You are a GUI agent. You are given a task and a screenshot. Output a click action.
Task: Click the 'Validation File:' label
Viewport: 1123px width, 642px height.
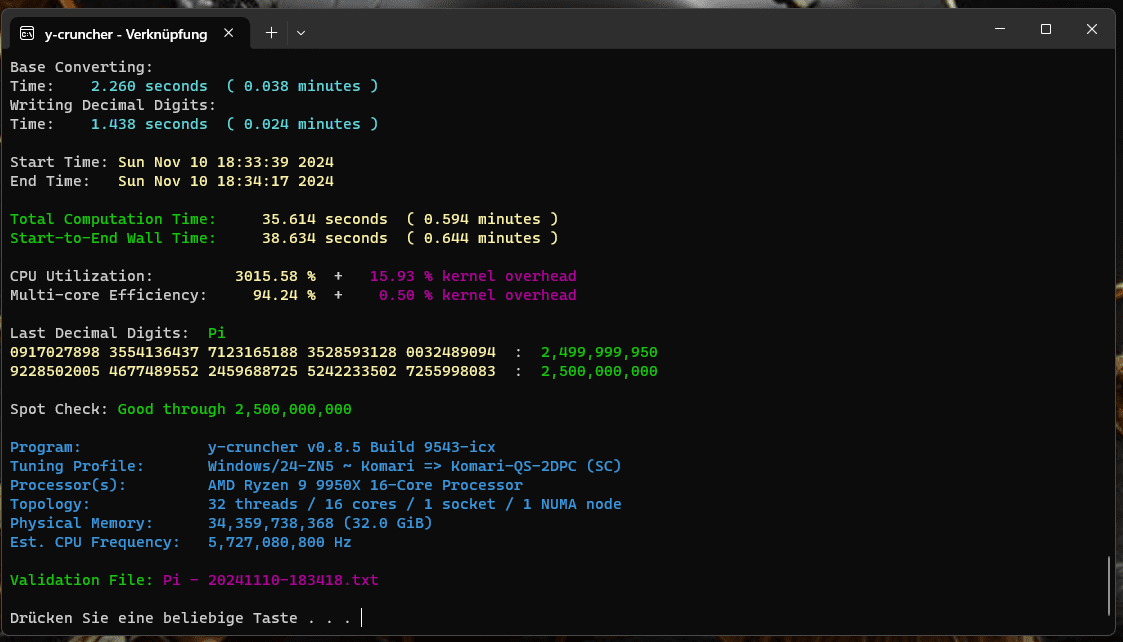(x=82, y=580)
